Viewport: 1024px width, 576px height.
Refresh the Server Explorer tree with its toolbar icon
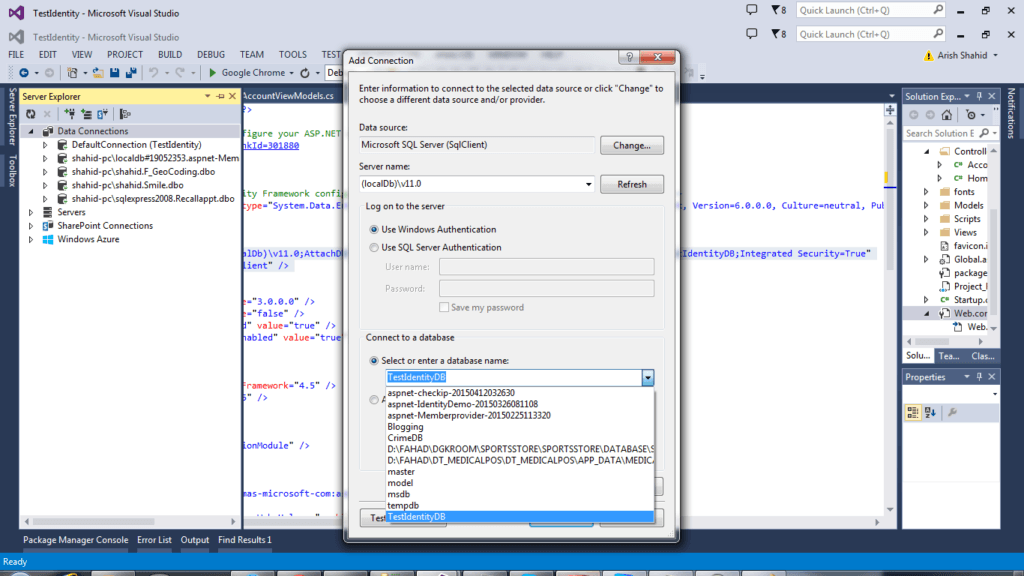[31, 114]
